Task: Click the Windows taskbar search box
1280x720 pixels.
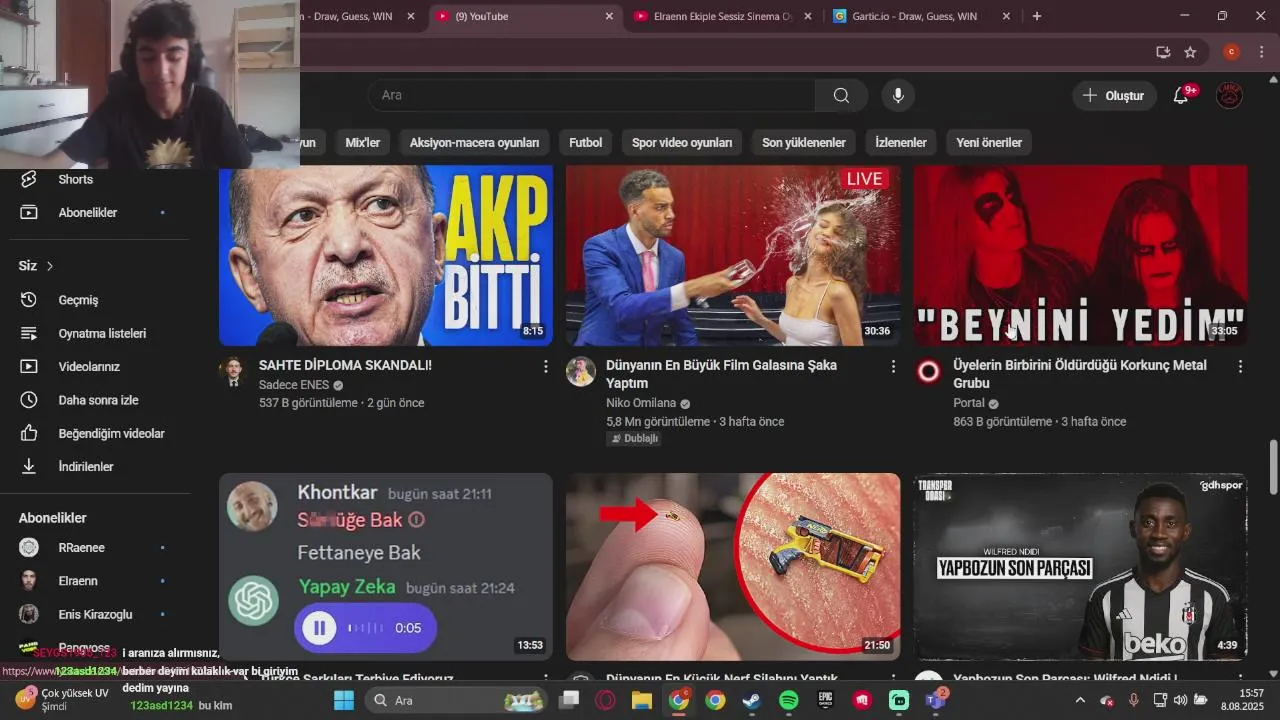Action: (457, 700)
